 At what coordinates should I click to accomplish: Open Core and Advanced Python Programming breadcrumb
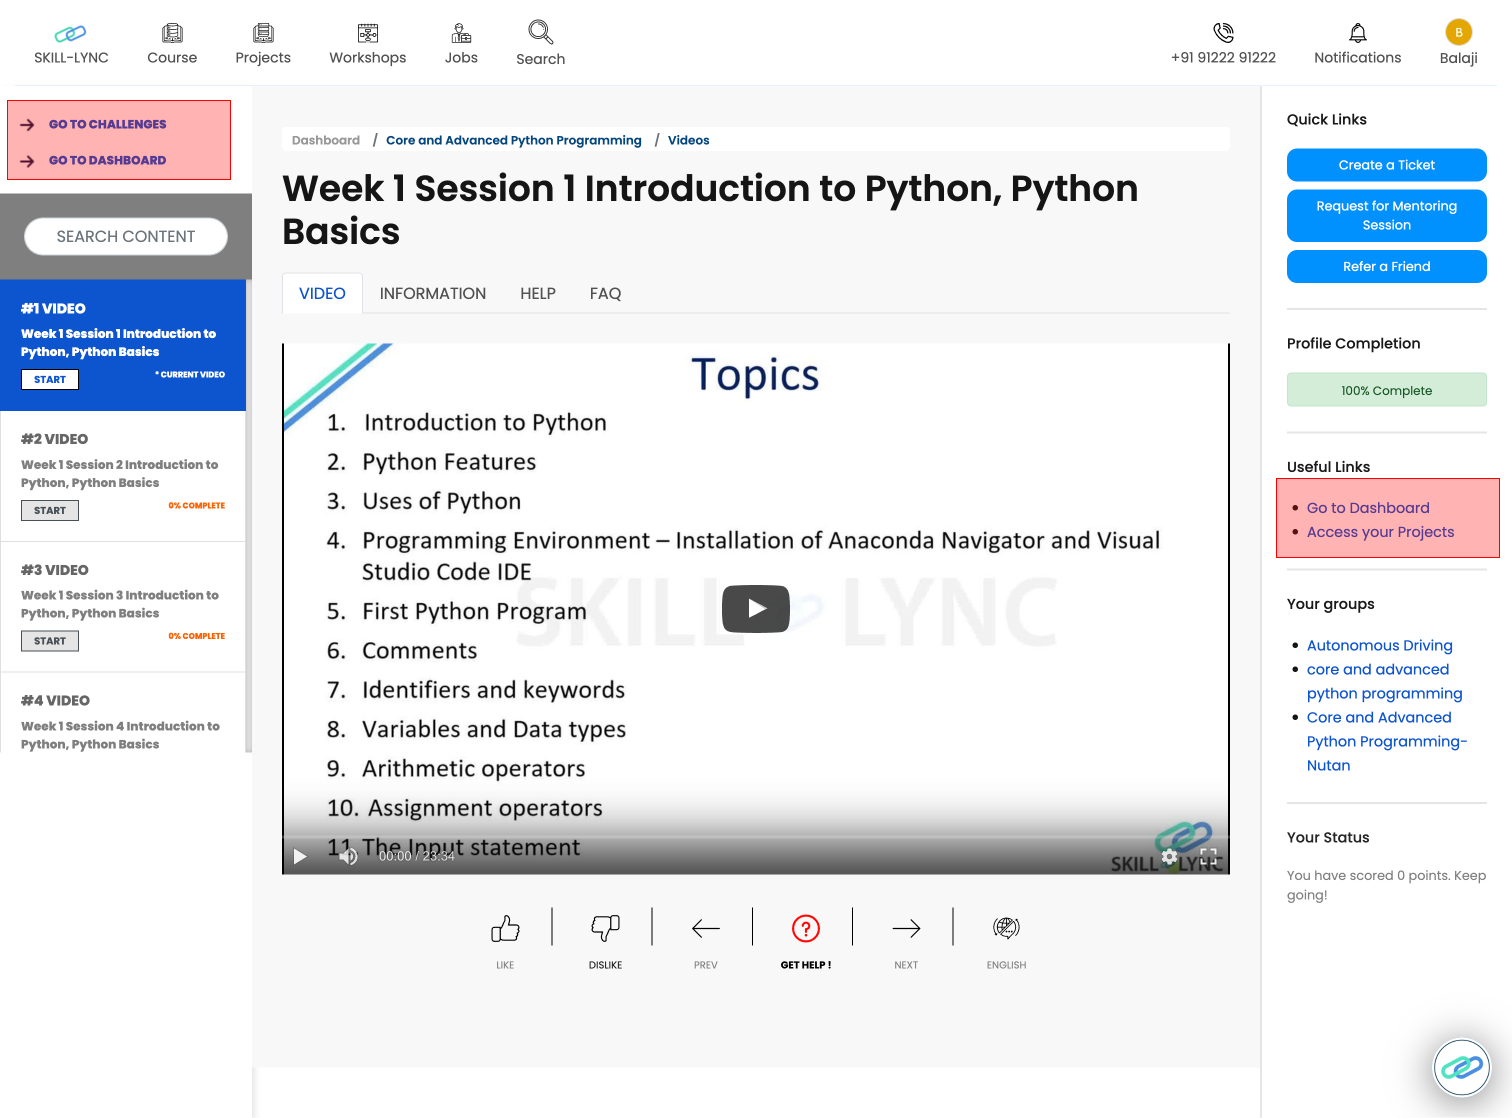[x=514, y=140]
